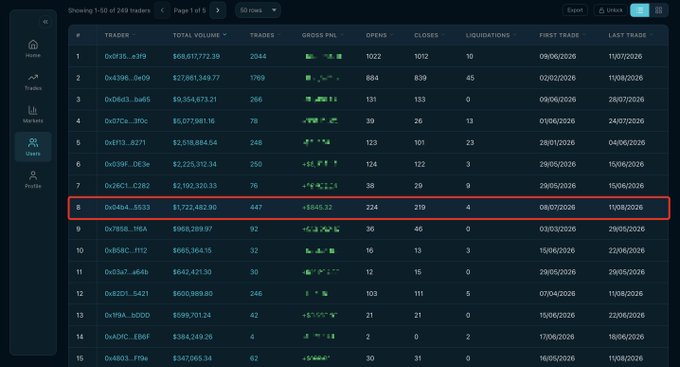Click the $968,289.97 total volume cell
This screenshot has width=680, height=367.
point(192,229)
